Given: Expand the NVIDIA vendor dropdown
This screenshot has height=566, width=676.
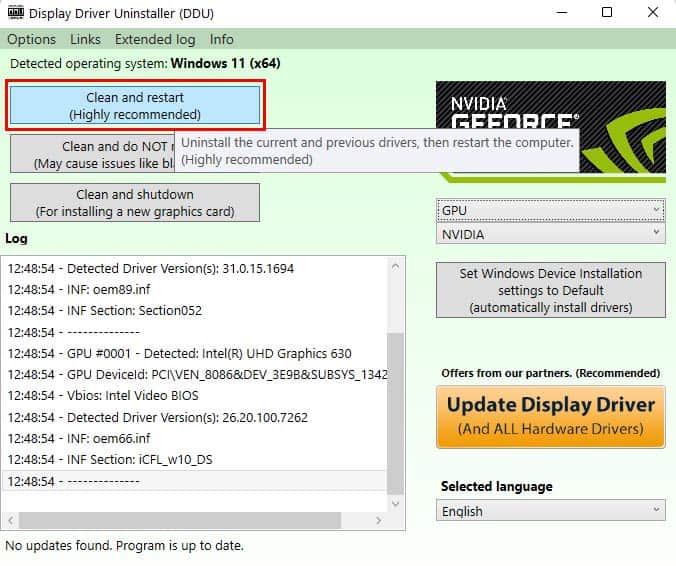Looking at the screenshot, I should click(x=551, y=234).
